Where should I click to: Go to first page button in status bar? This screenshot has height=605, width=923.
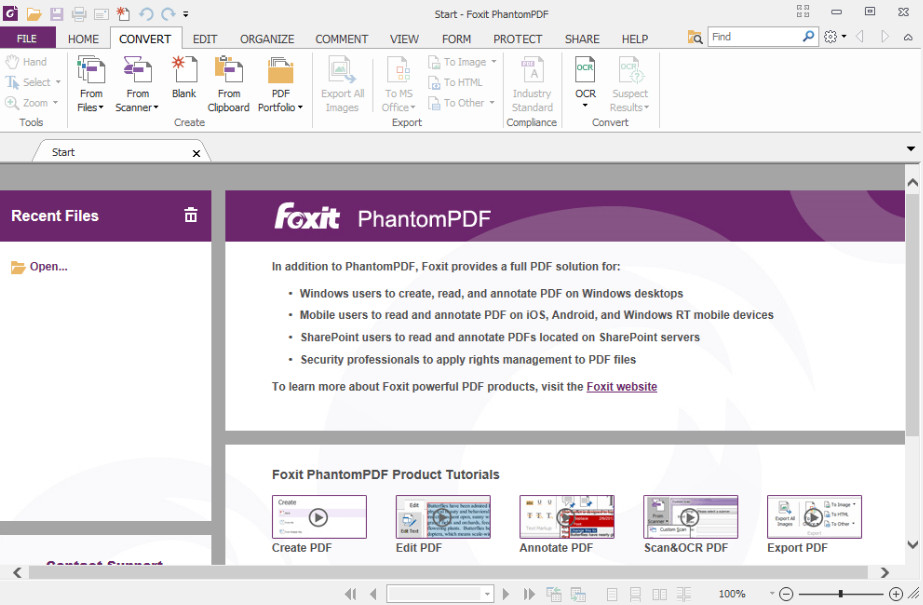tap(351, 594)
